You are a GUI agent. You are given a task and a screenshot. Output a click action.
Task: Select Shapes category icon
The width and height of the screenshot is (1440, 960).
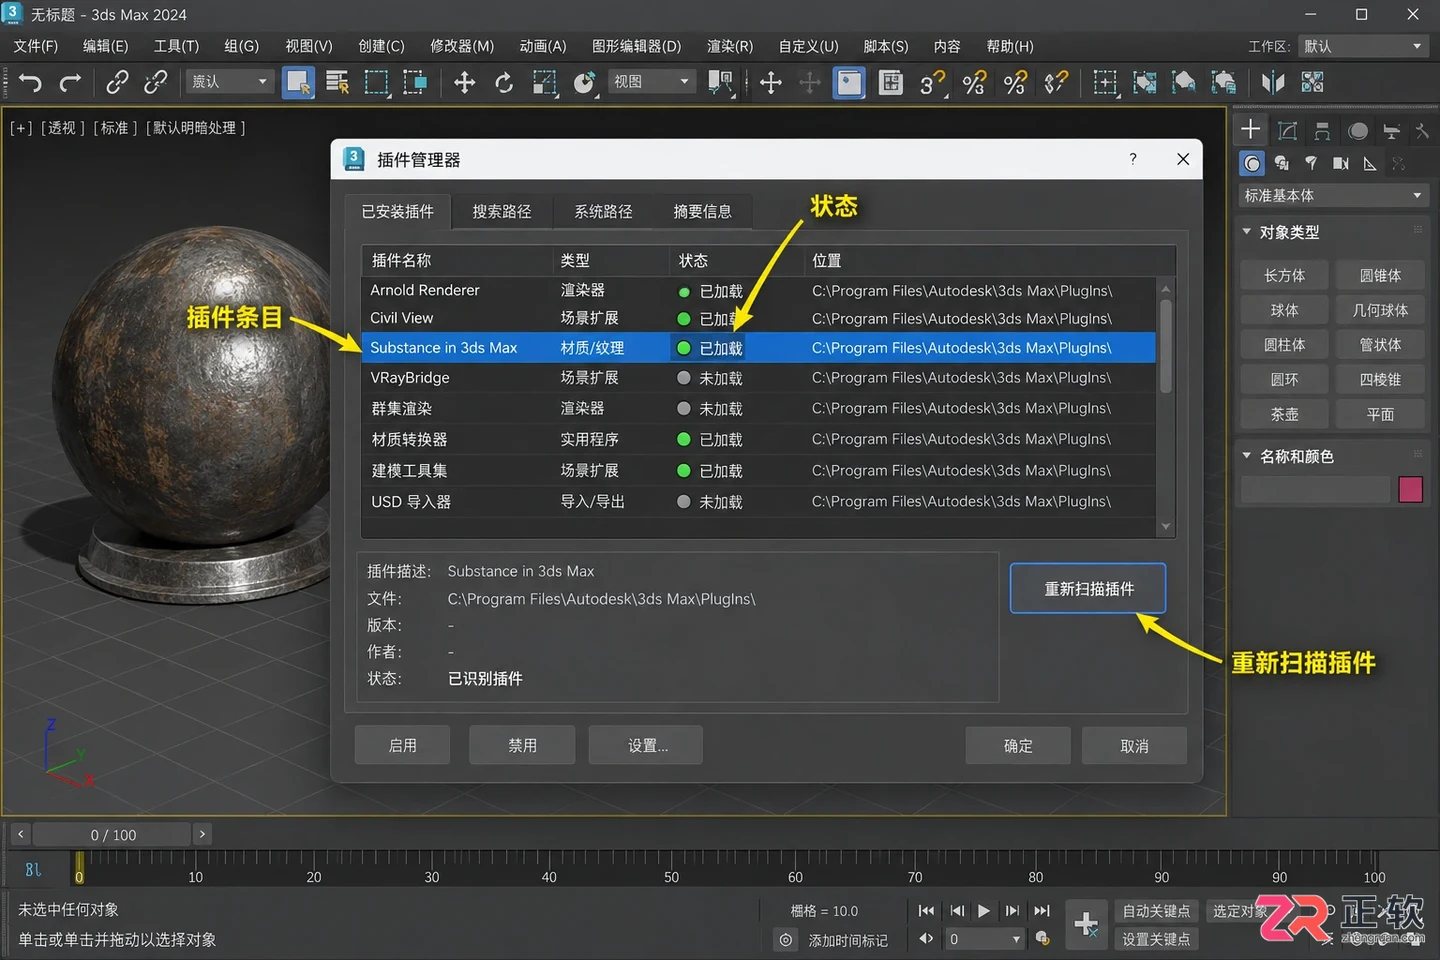[1282, 163]
